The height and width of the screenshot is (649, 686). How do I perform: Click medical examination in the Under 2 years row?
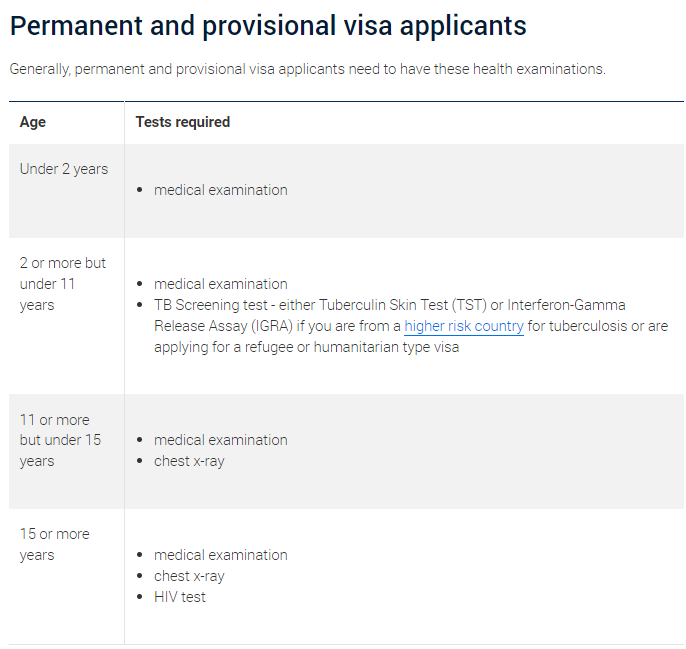tap(220, 190)
